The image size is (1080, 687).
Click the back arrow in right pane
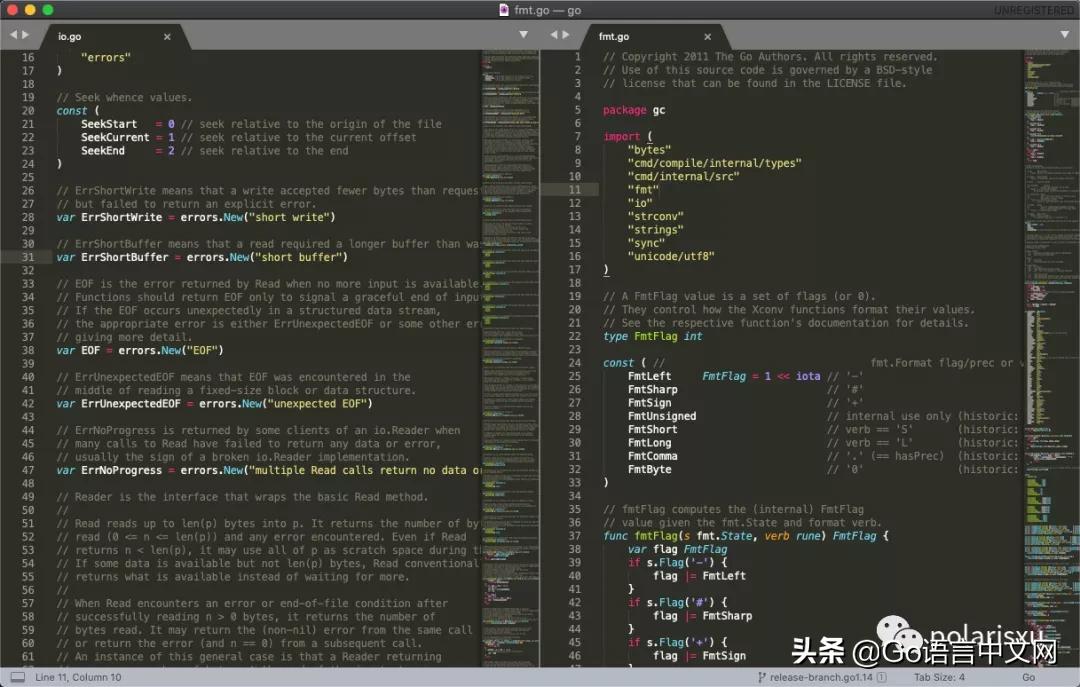554,35
